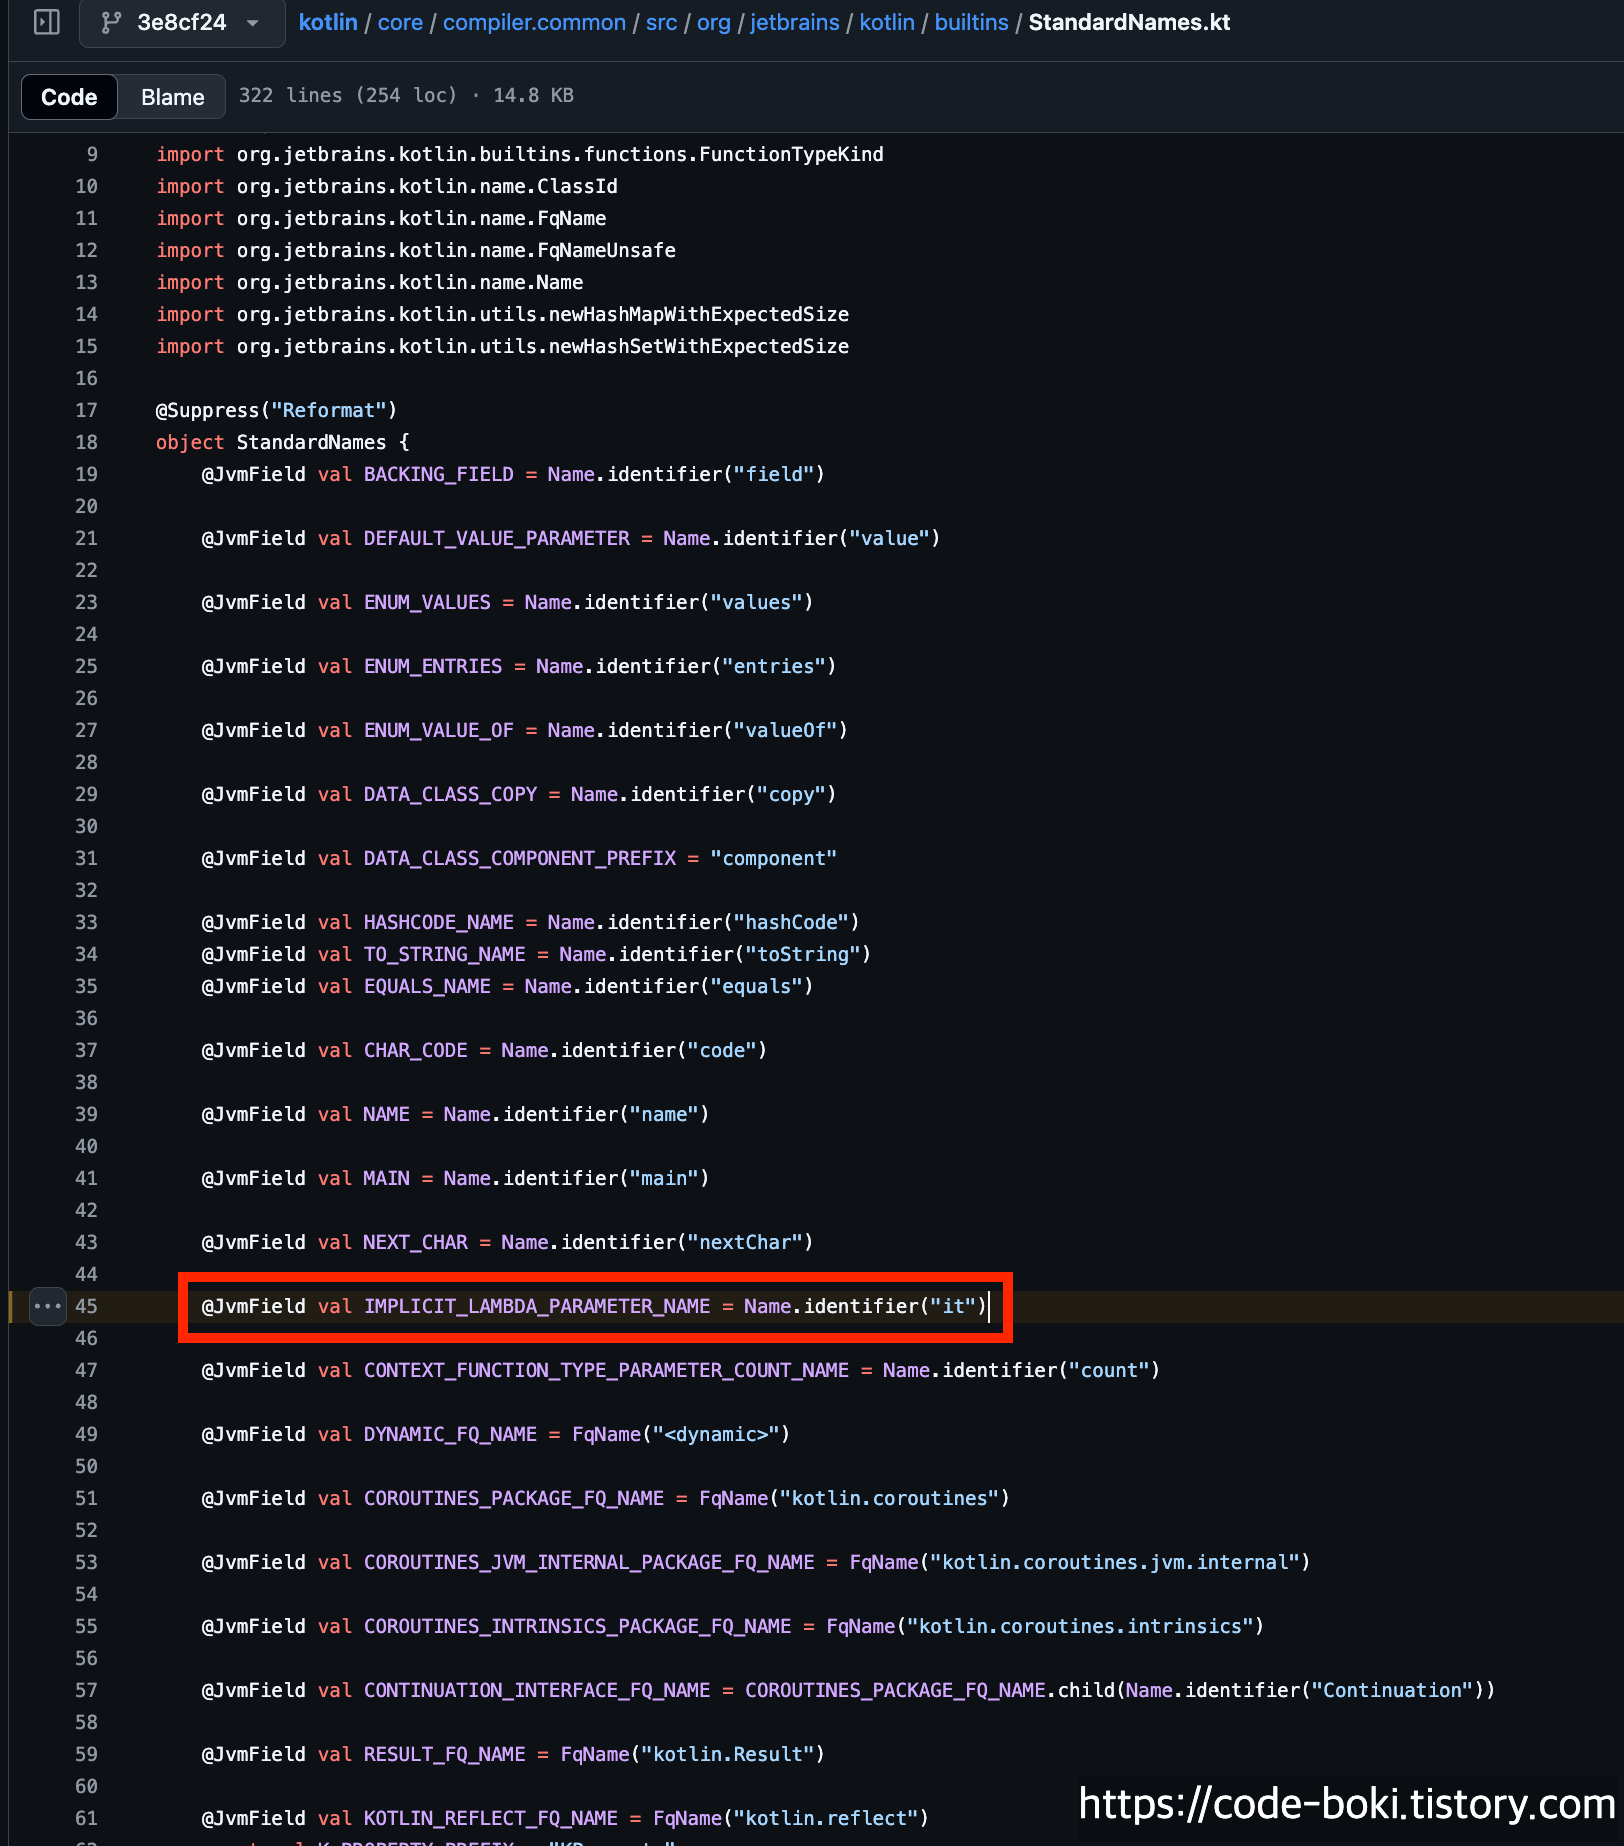This screenshot has width=1624, height=1846.
Task: Click the DATA_CLASS_COPY constant name
Action: pos(450,794)
